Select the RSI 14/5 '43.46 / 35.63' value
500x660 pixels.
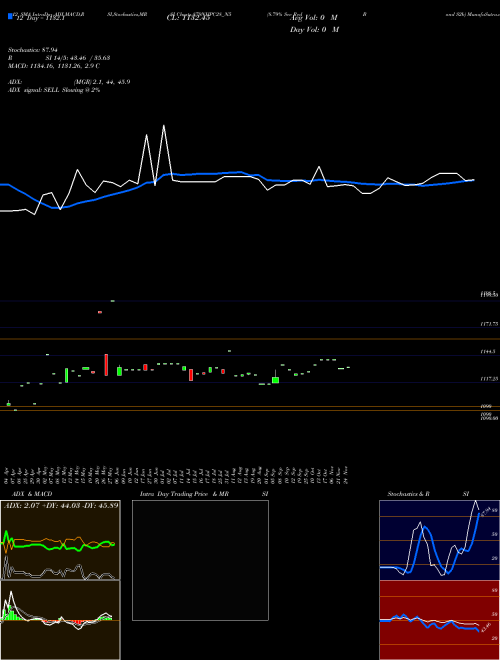click(91, 58)
